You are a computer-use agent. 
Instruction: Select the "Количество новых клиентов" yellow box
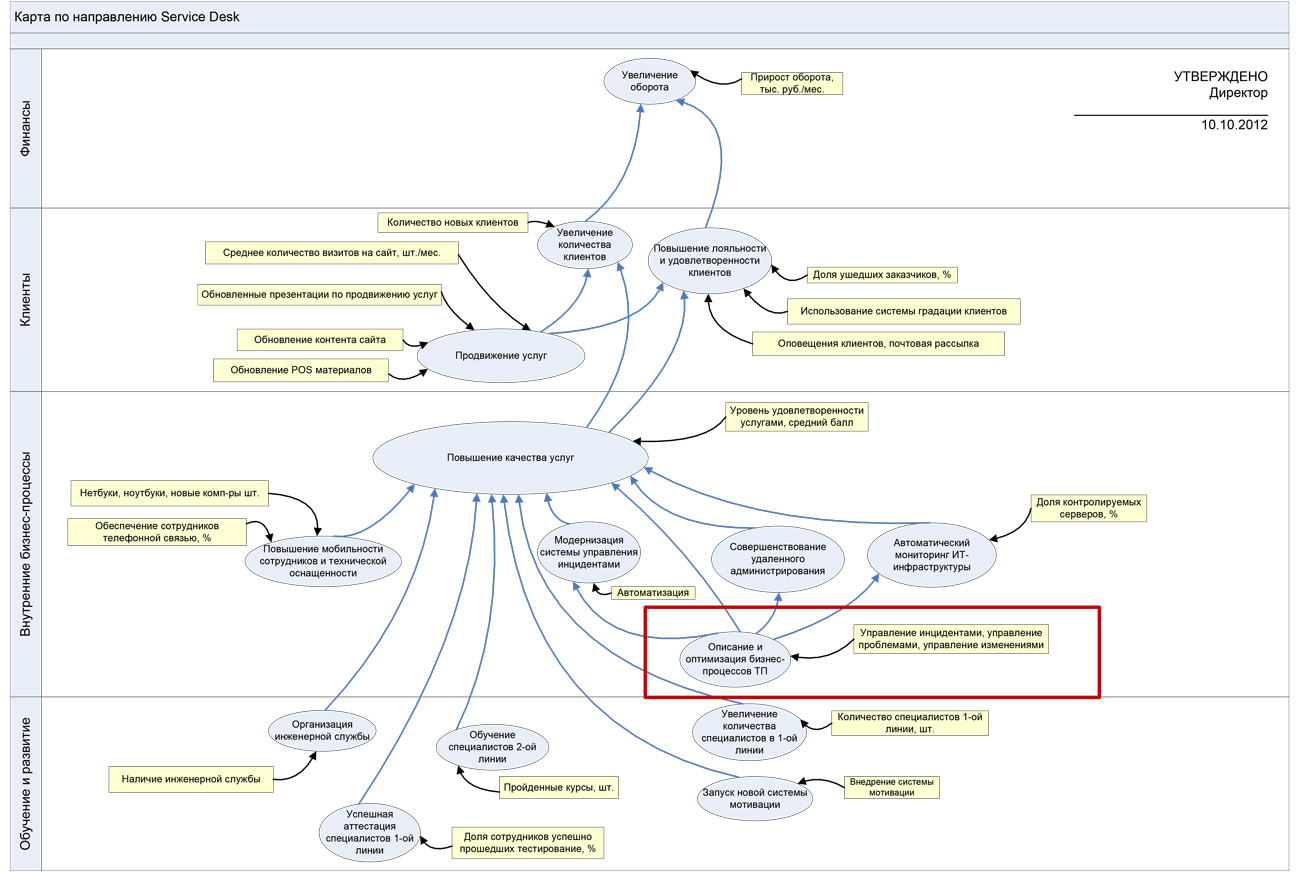[452, 222]
